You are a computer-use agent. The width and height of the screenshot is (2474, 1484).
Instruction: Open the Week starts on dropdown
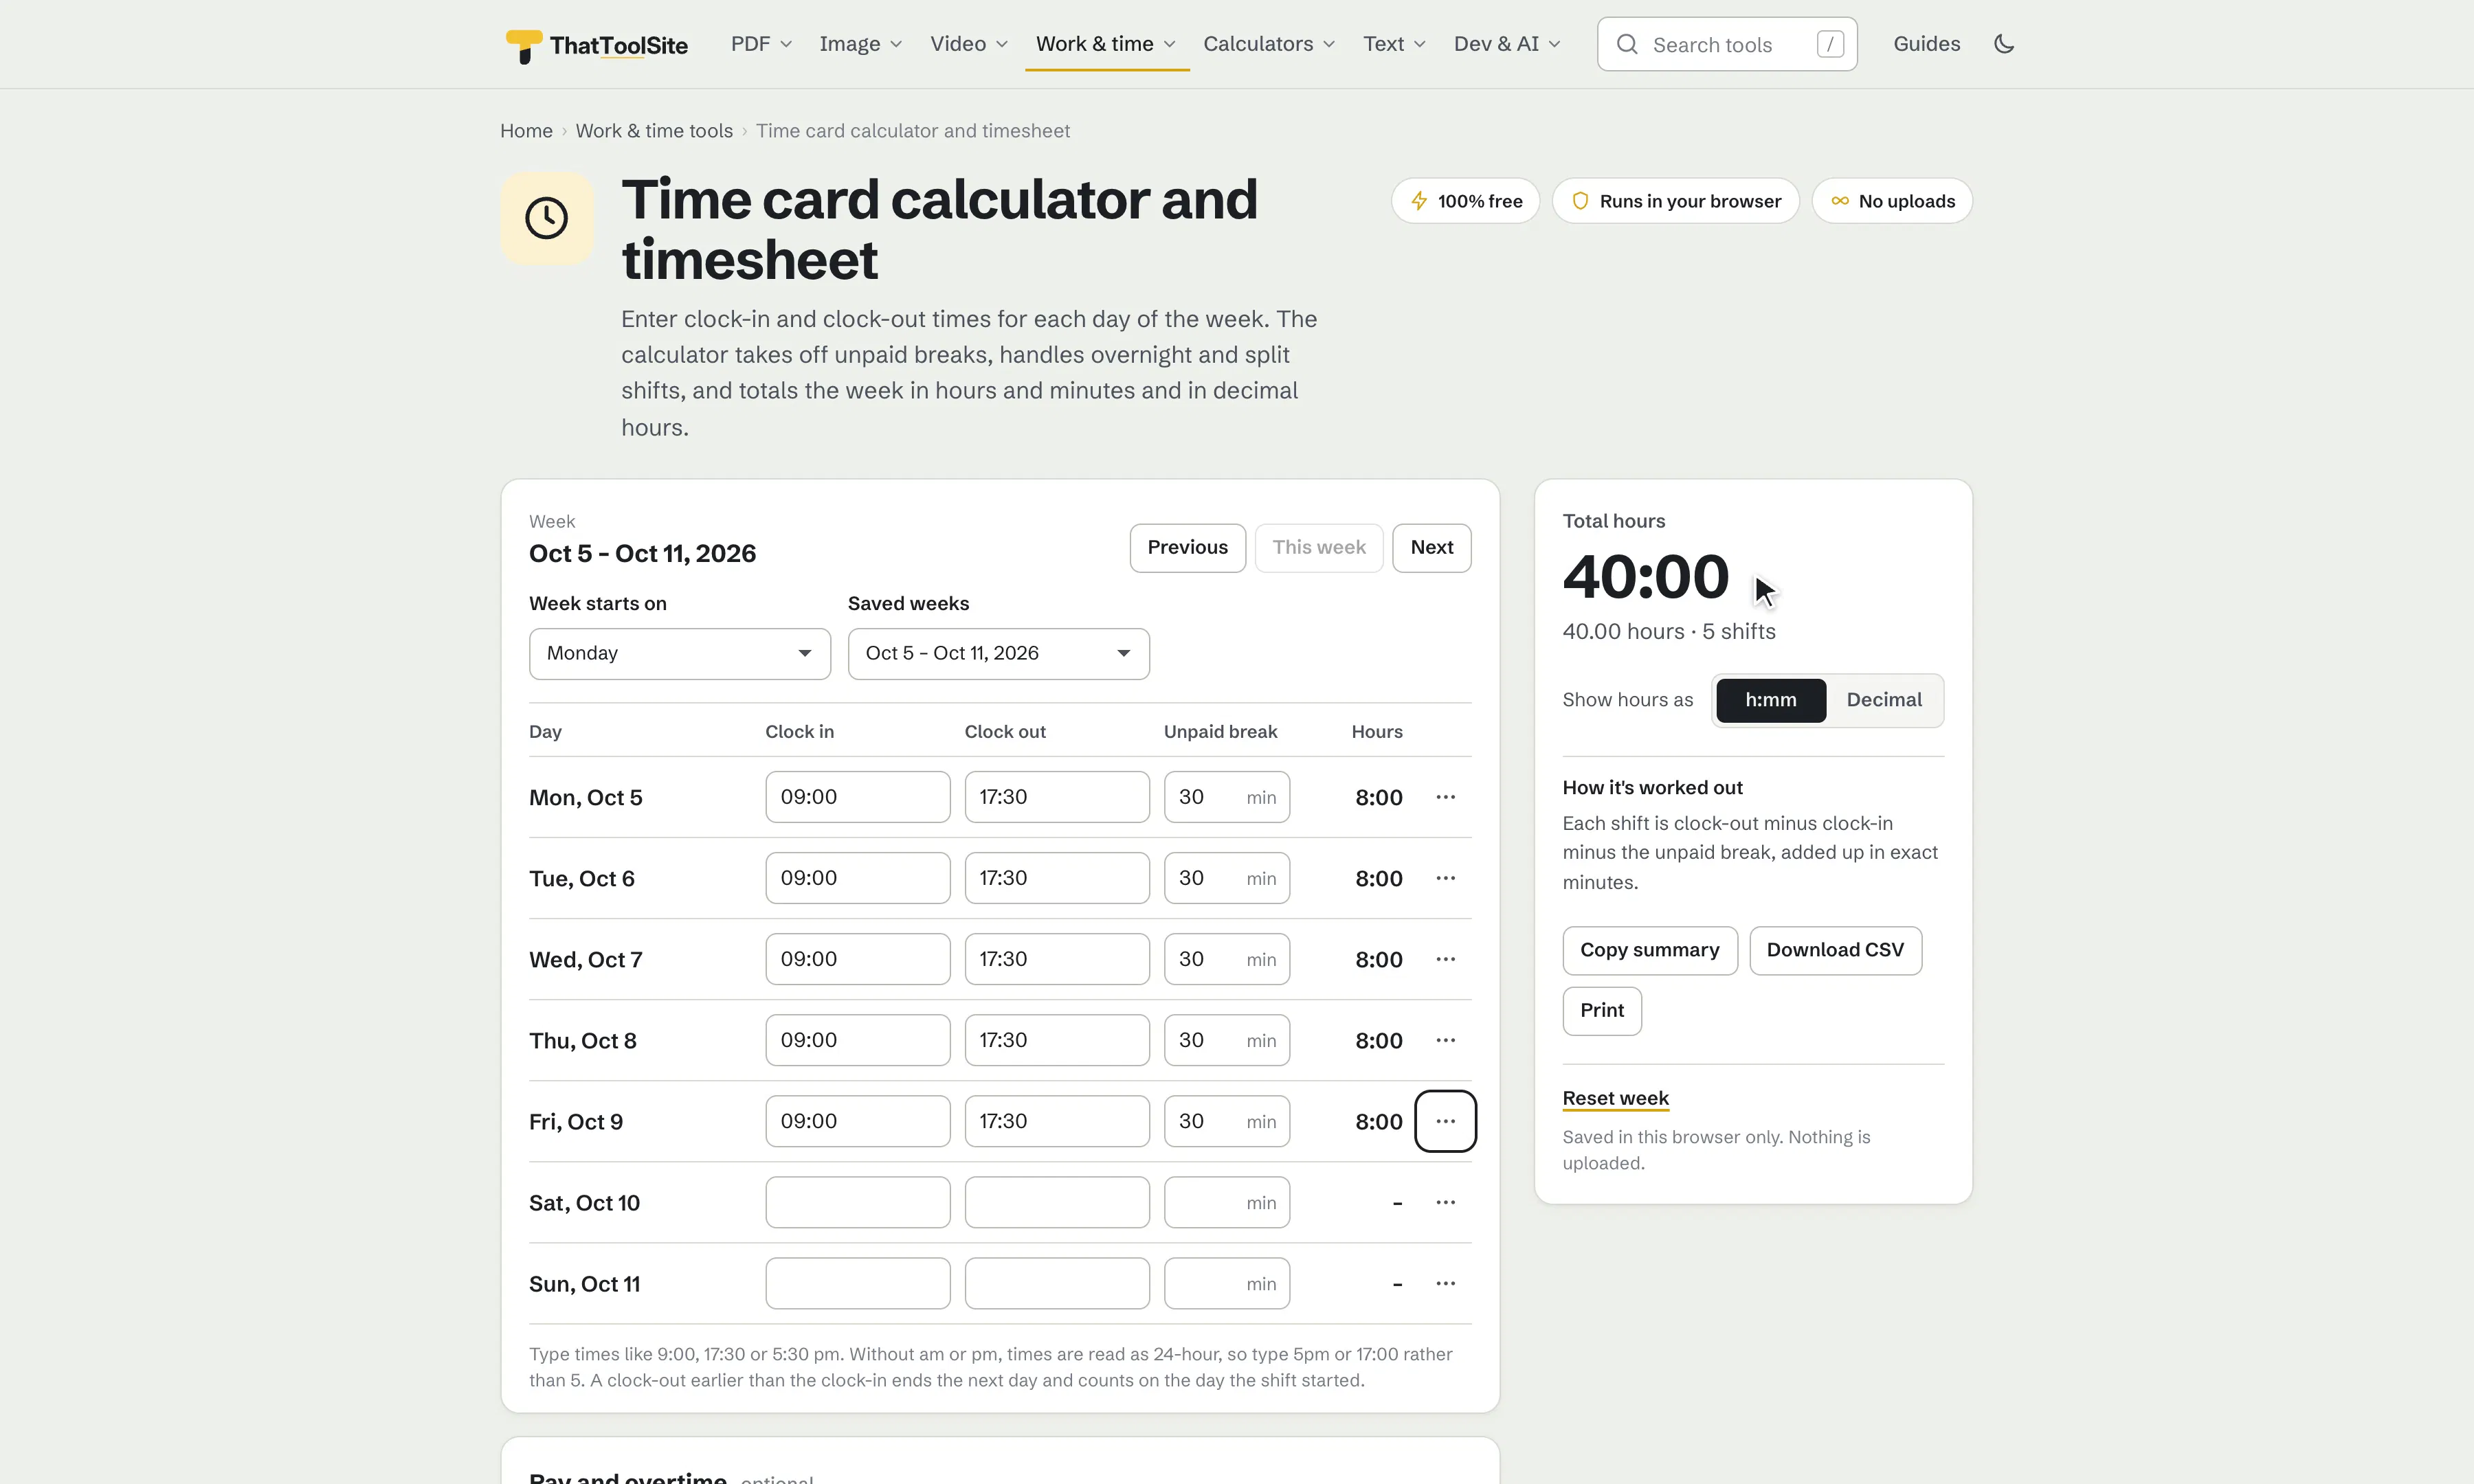click(680, 654)
